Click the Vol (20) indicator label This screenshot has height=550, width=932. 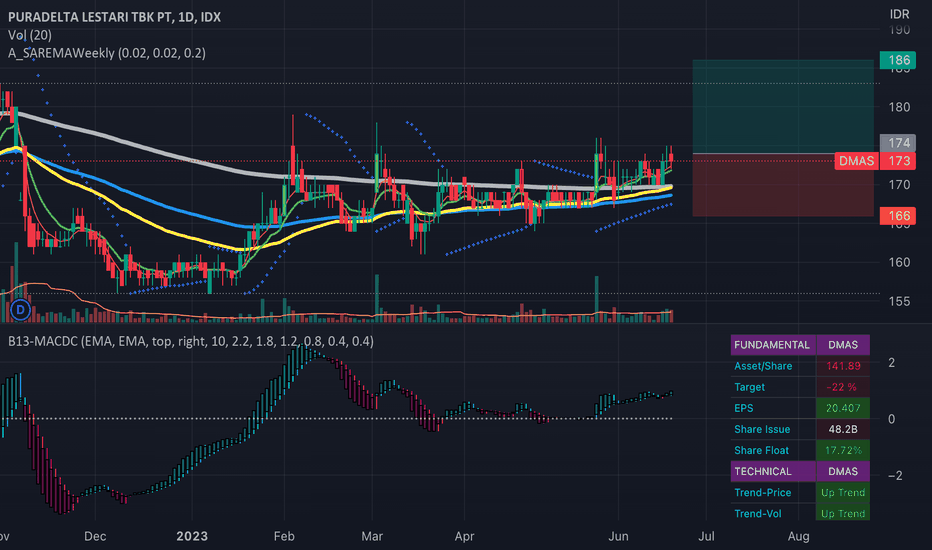point(30,35)
